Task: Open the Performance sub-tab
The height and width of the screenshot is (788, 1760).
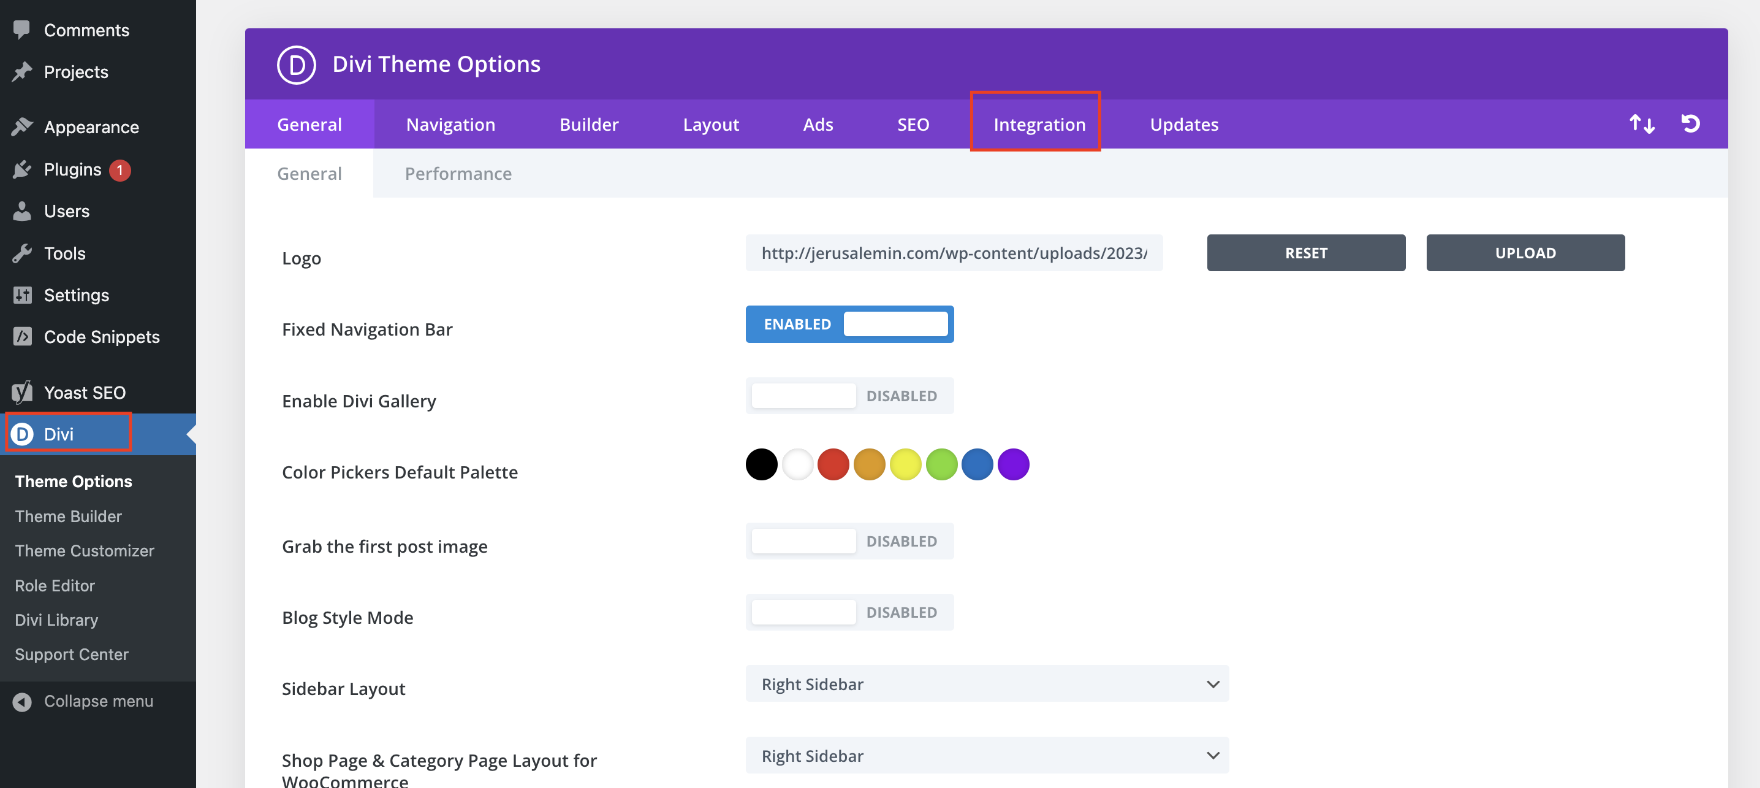Action: coord(458,174)
